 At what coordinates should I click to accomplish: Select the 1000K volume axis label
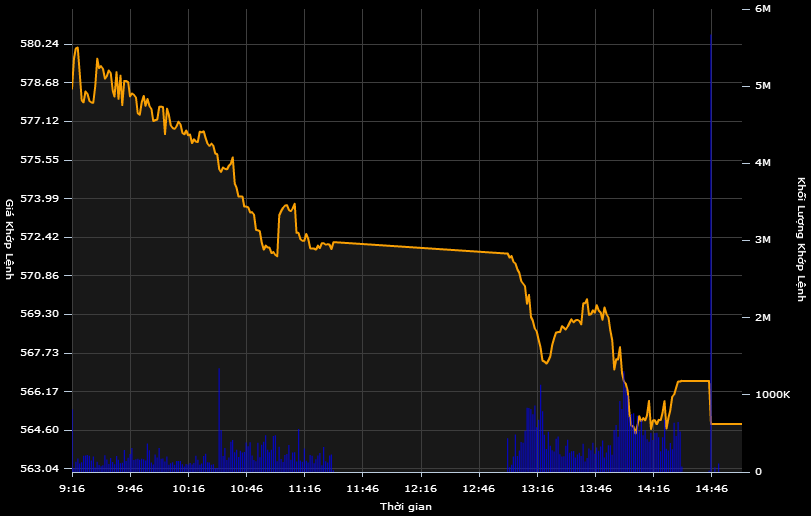click(771, 395)
